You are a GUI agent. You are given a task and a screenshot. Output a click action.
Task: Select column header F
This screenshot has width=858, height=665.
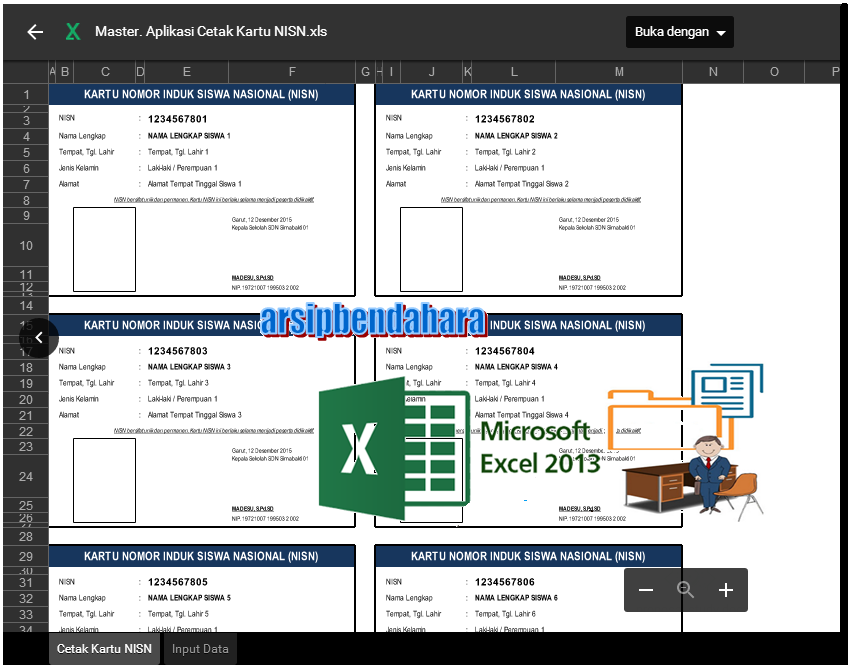coord(292,72)
